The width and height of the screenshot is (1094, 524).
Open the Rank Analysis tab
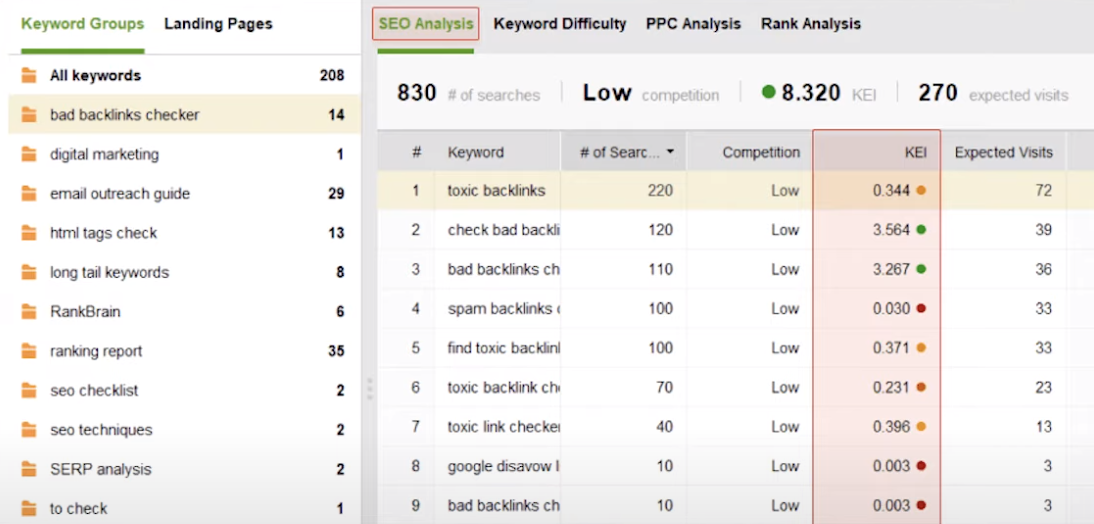810,24
